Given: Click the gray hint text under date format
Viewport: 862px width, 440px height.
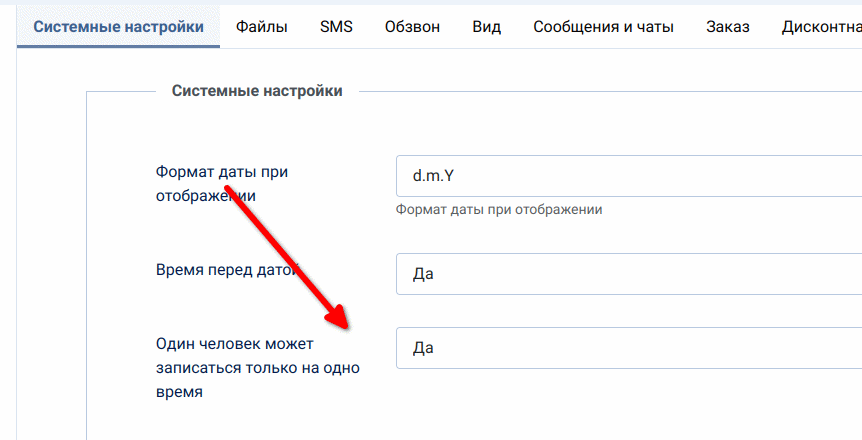Looking at the screenshot, I should [499, 210].
